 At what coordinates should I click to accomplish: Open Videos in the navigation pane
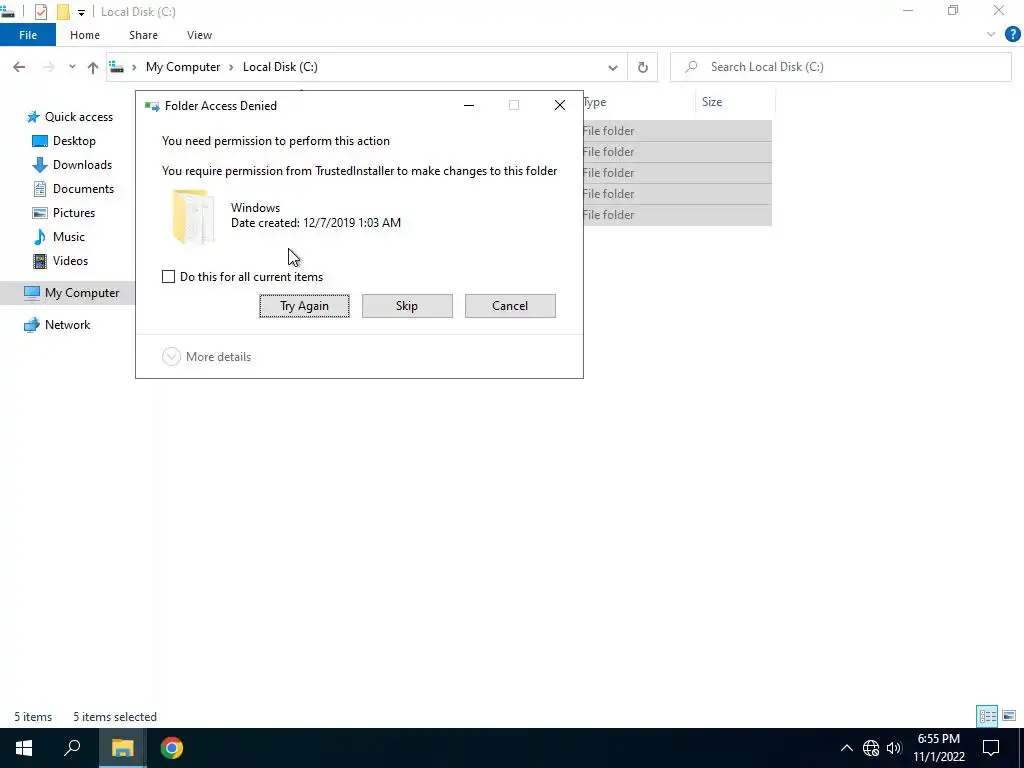60,261
